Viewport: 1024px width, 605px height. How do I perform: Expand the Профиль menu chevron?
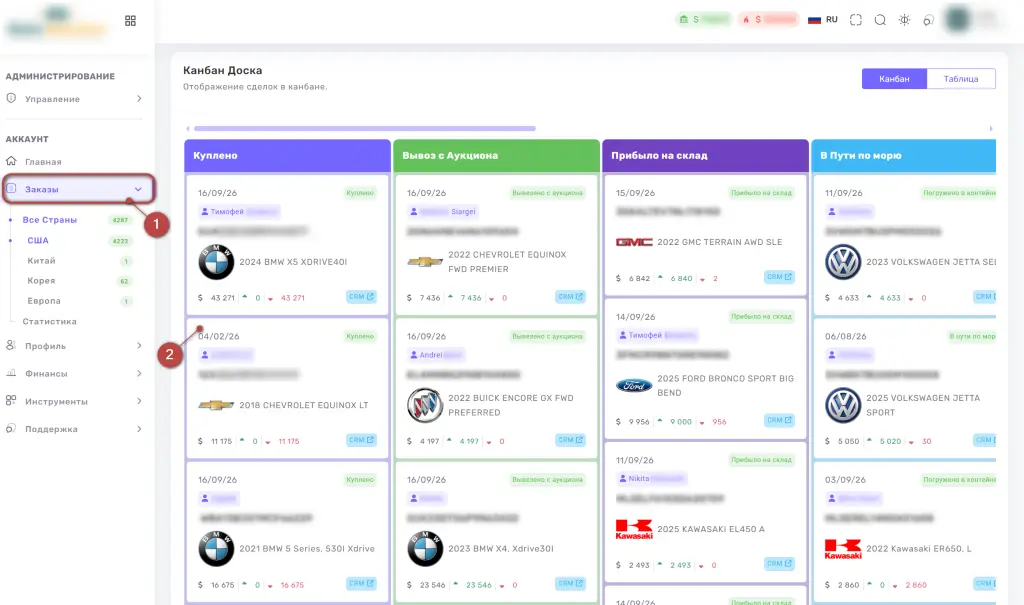(x=139, y=346)
